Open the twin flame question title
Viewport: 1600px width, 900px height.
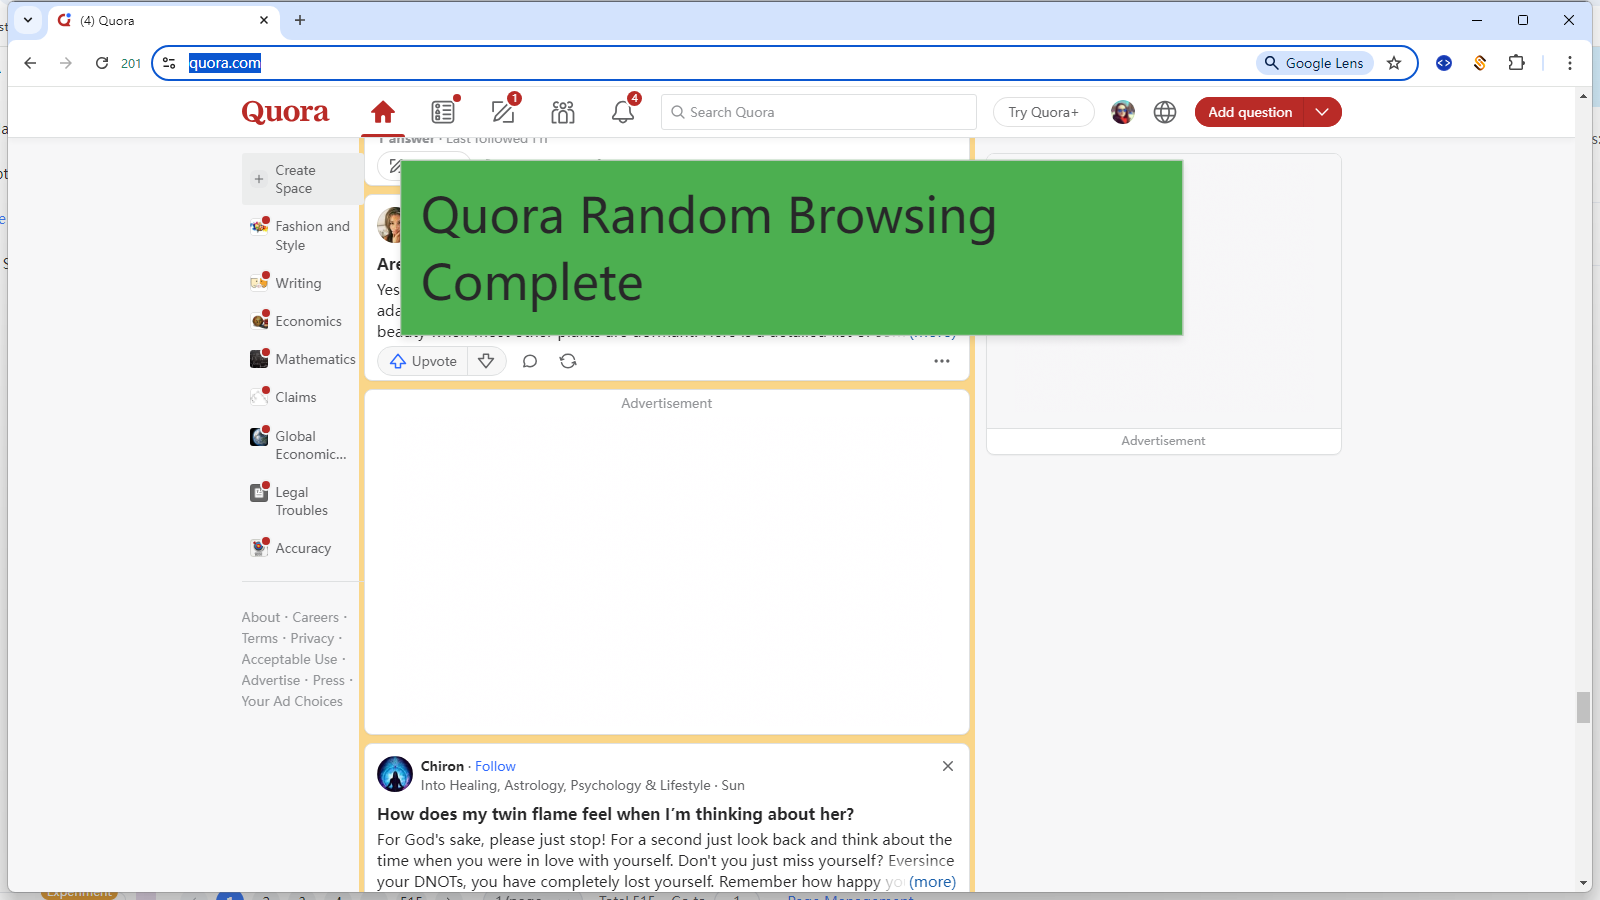pos(615,814)
